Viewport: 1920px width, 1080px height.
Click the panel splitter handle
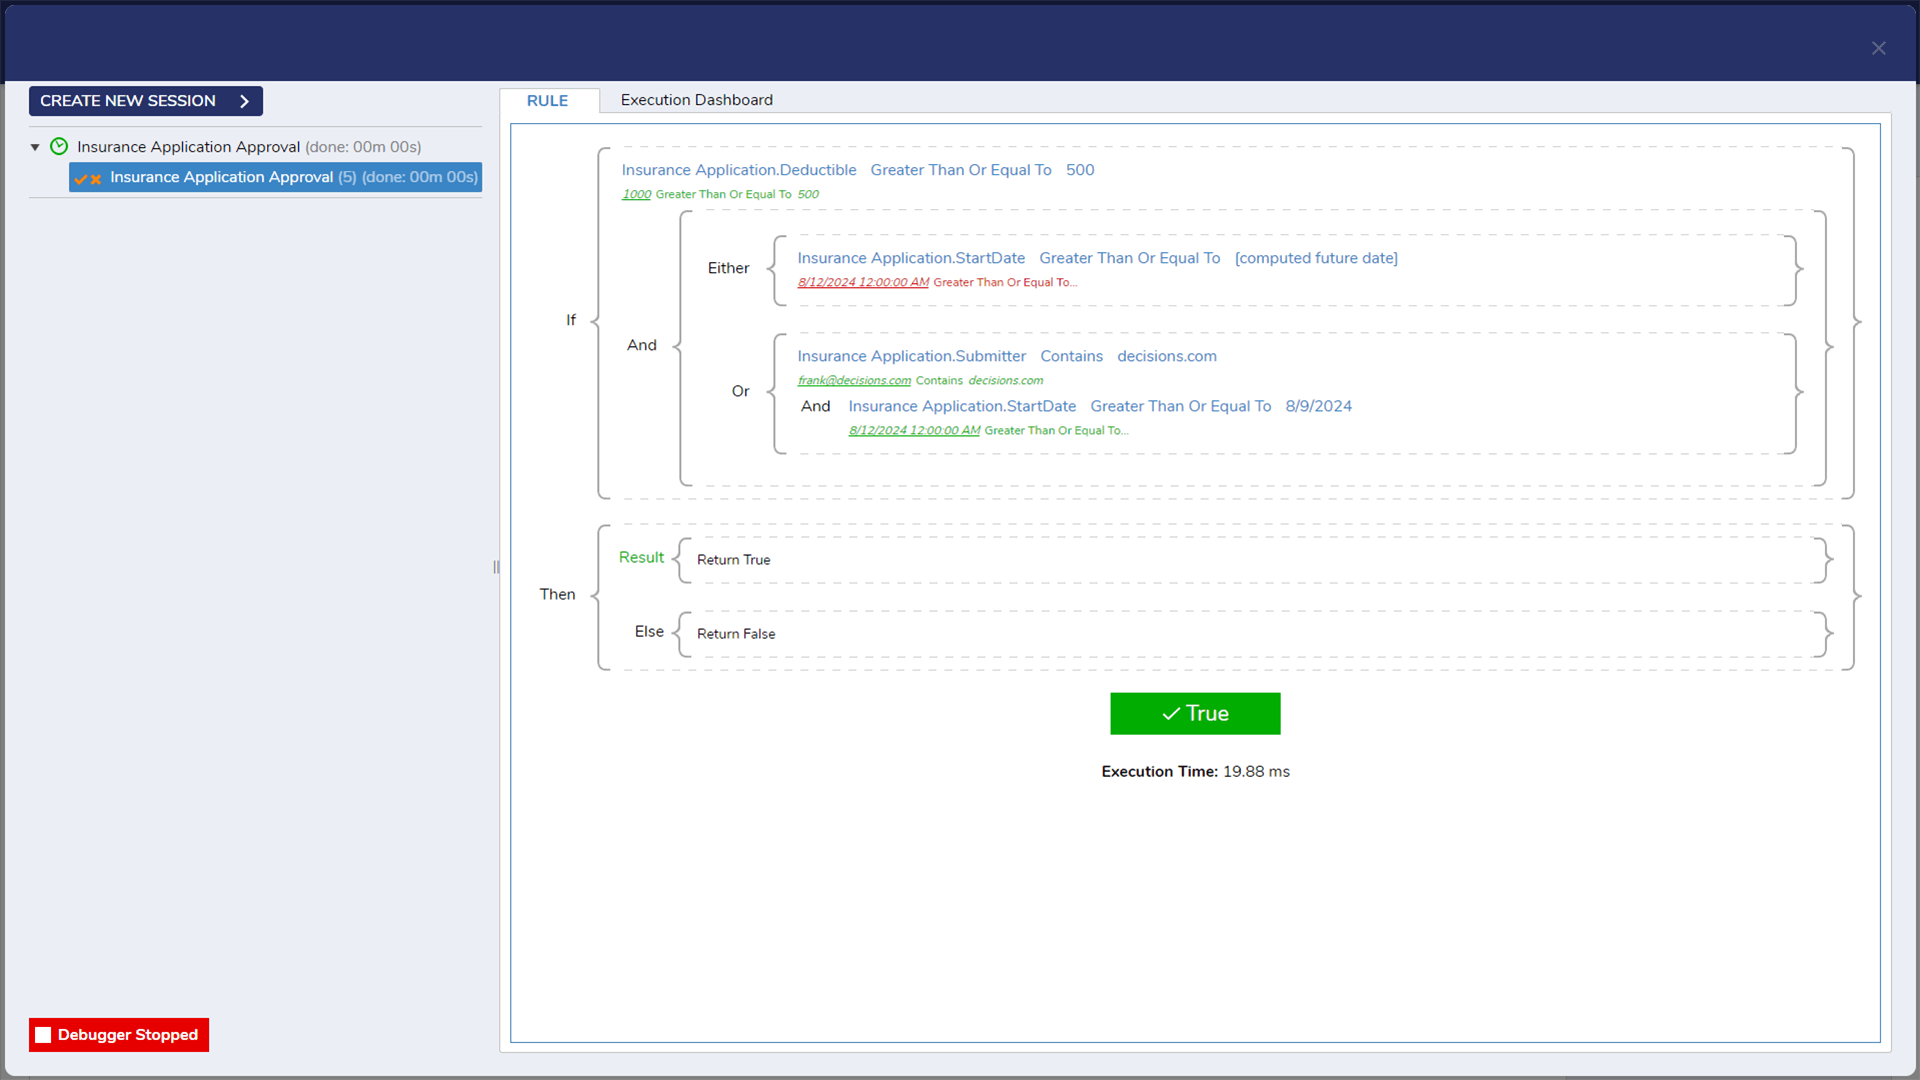point(496,567)
